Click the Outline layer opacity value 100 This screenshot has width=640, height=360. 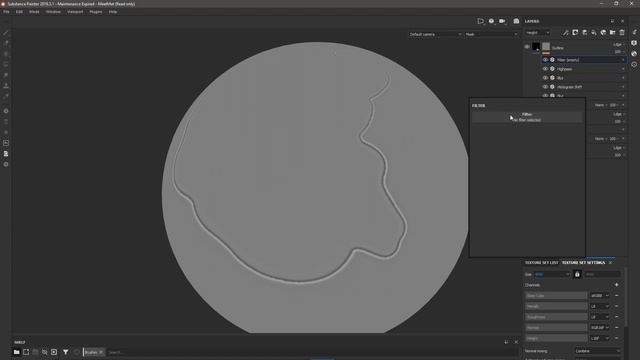(x=618, y=52)
